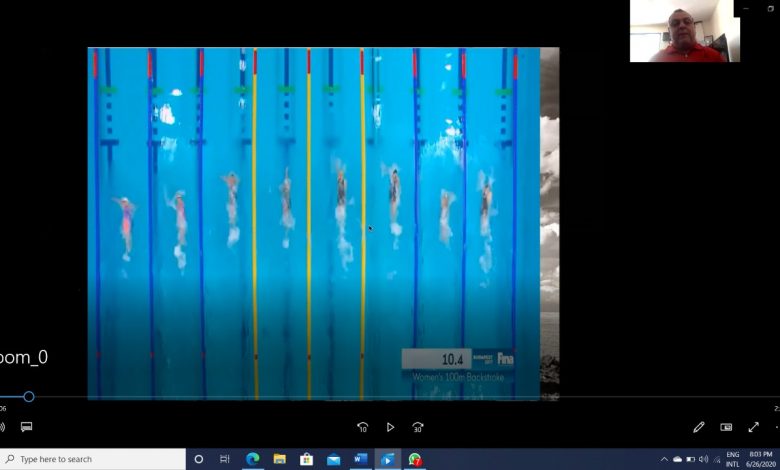Launch Microsoft Edge from taskbar
Screen dimensions: 780x470
pos(252,459)
